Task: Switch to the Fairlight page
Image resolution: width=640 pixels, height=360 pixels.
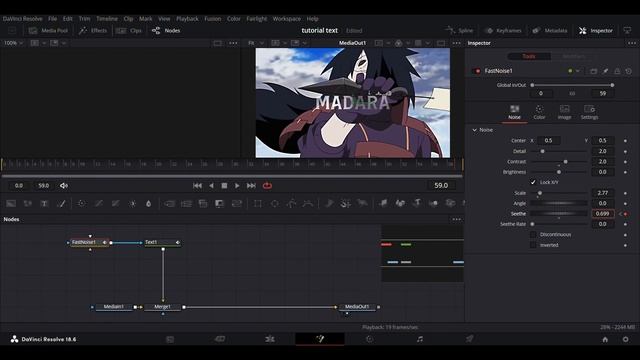Action: pyautogui.click(x=420, y=339)
